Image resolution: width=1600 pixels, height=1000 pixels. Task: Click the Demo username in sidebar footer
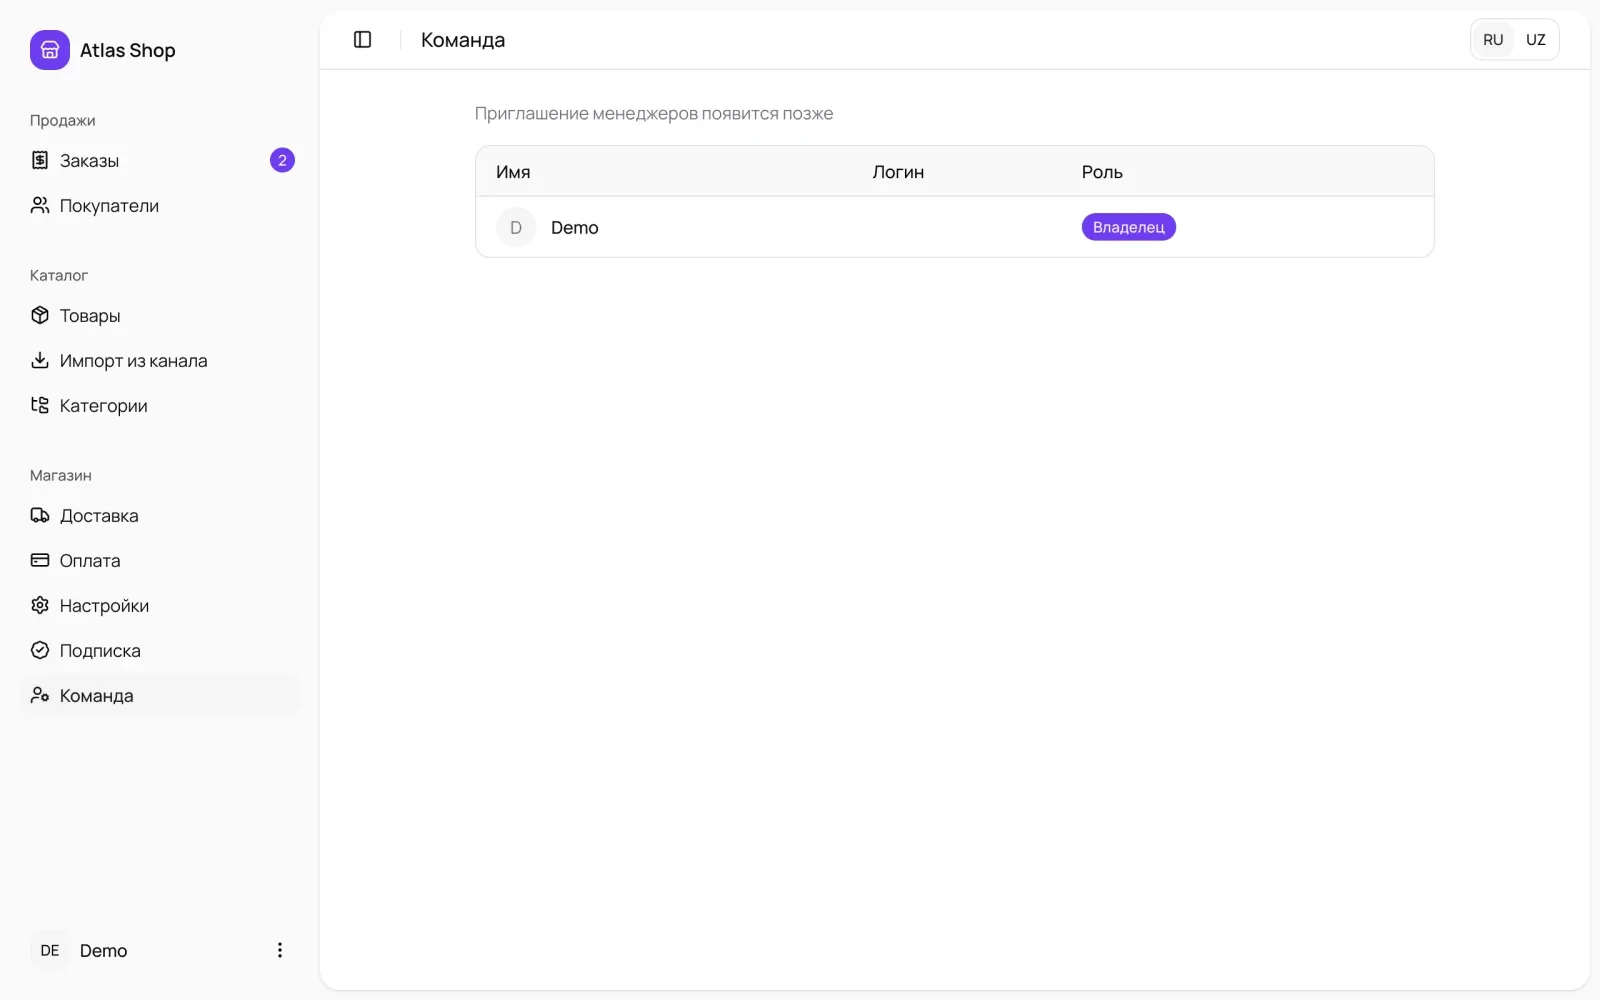(x=104, y=951)
